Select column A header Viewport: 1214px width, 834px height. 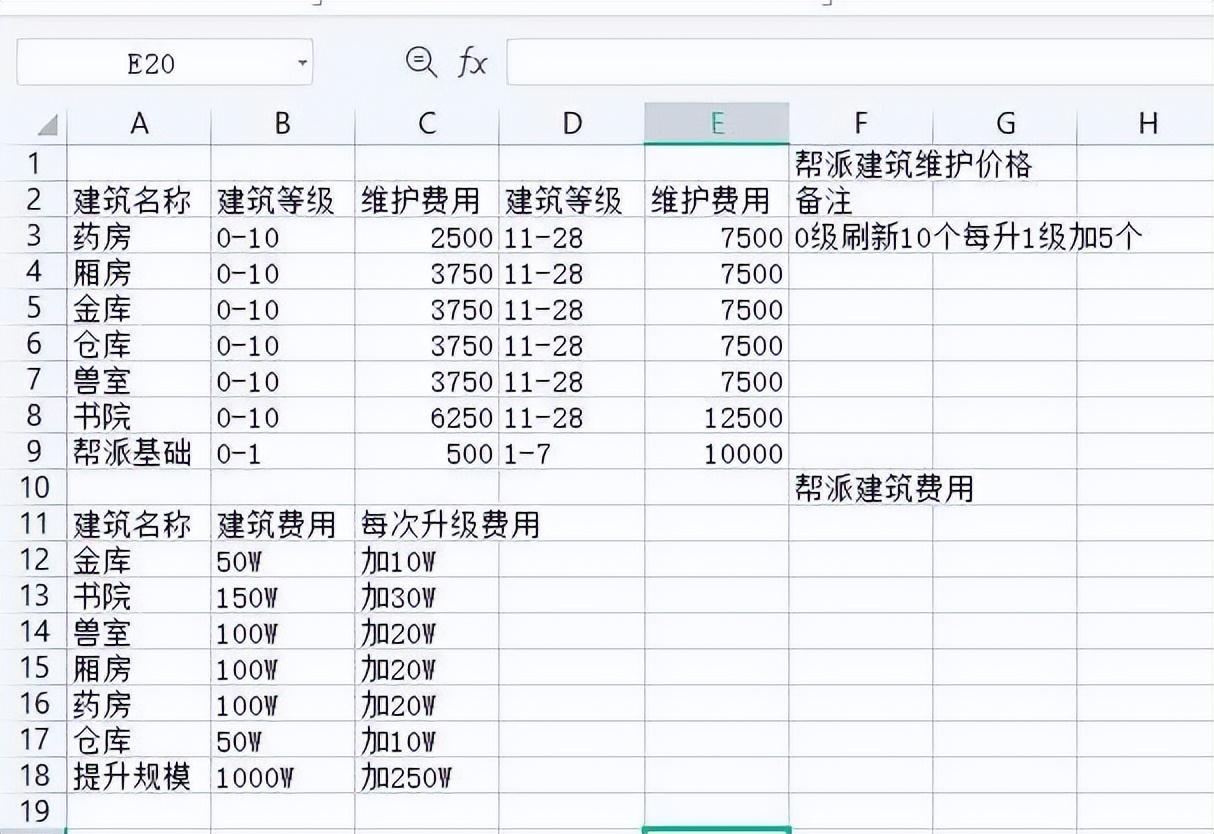[x=139, y=123]
